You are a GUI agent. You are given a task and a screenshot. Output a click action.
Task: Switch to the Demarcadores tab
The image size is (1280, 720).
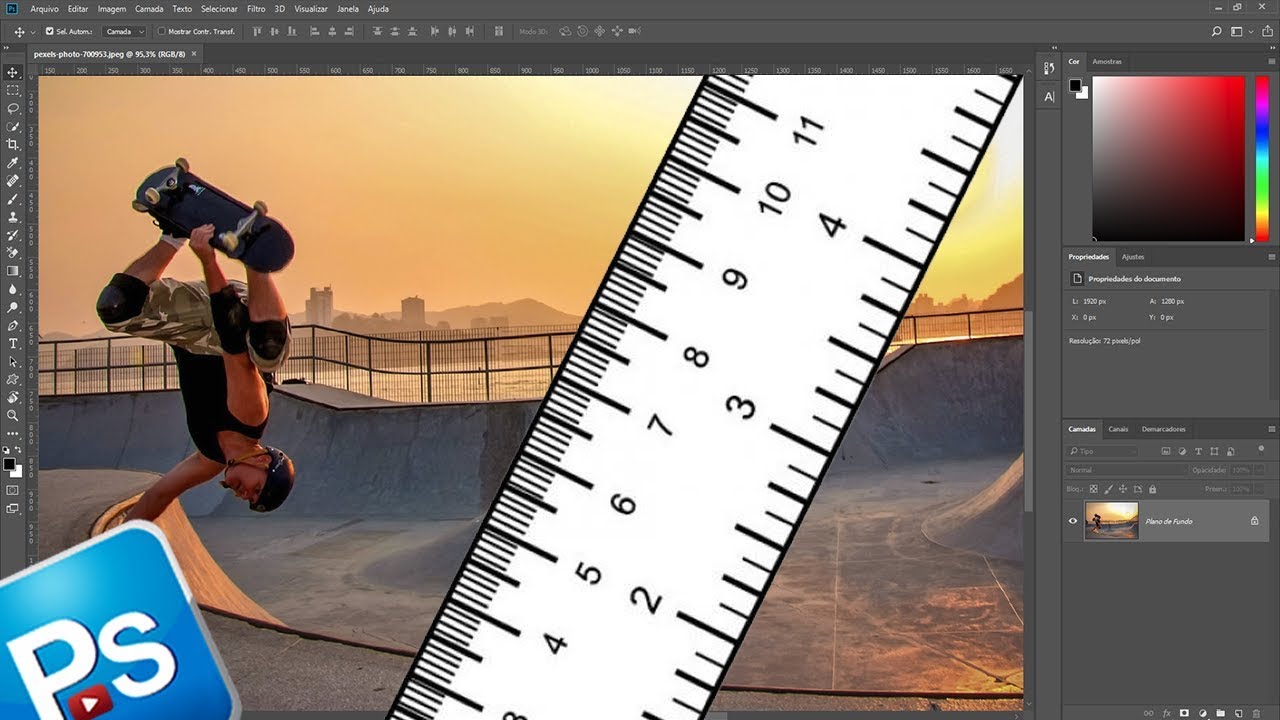pyautogui.click(x=1164, y=429)
